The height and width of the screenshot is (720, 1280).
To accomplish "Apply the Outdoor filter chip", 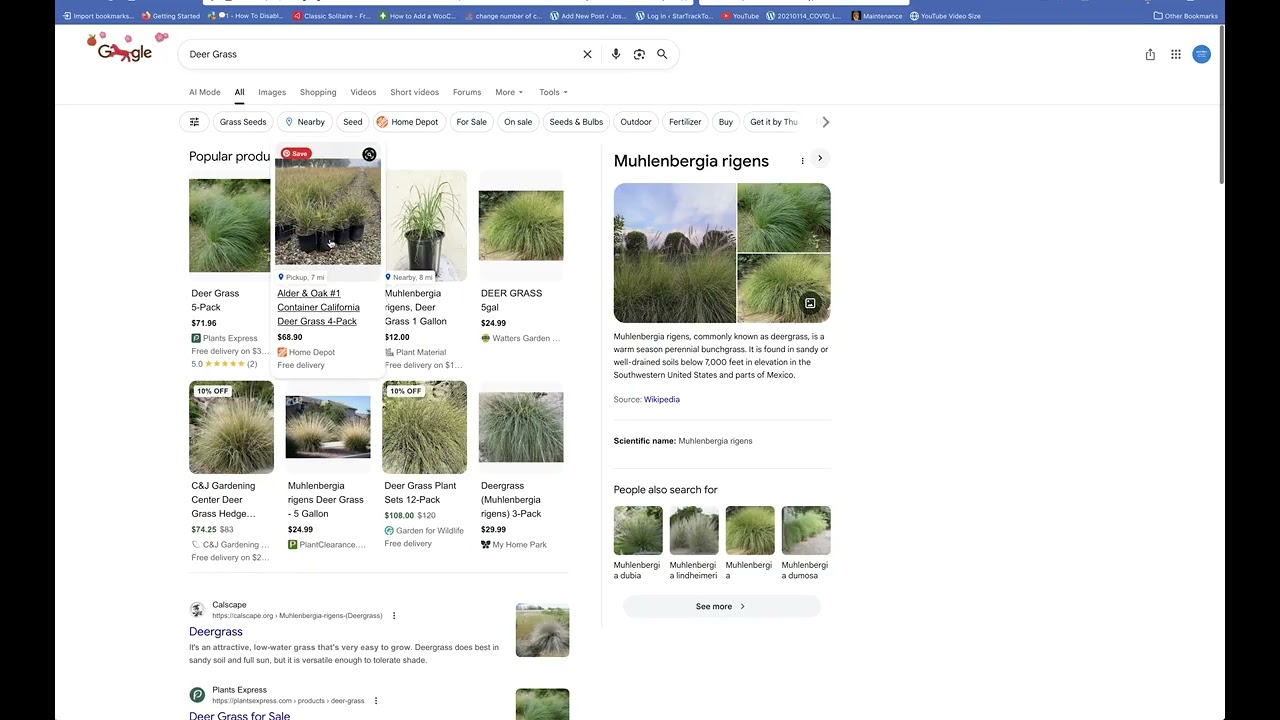I will (636, 122).
